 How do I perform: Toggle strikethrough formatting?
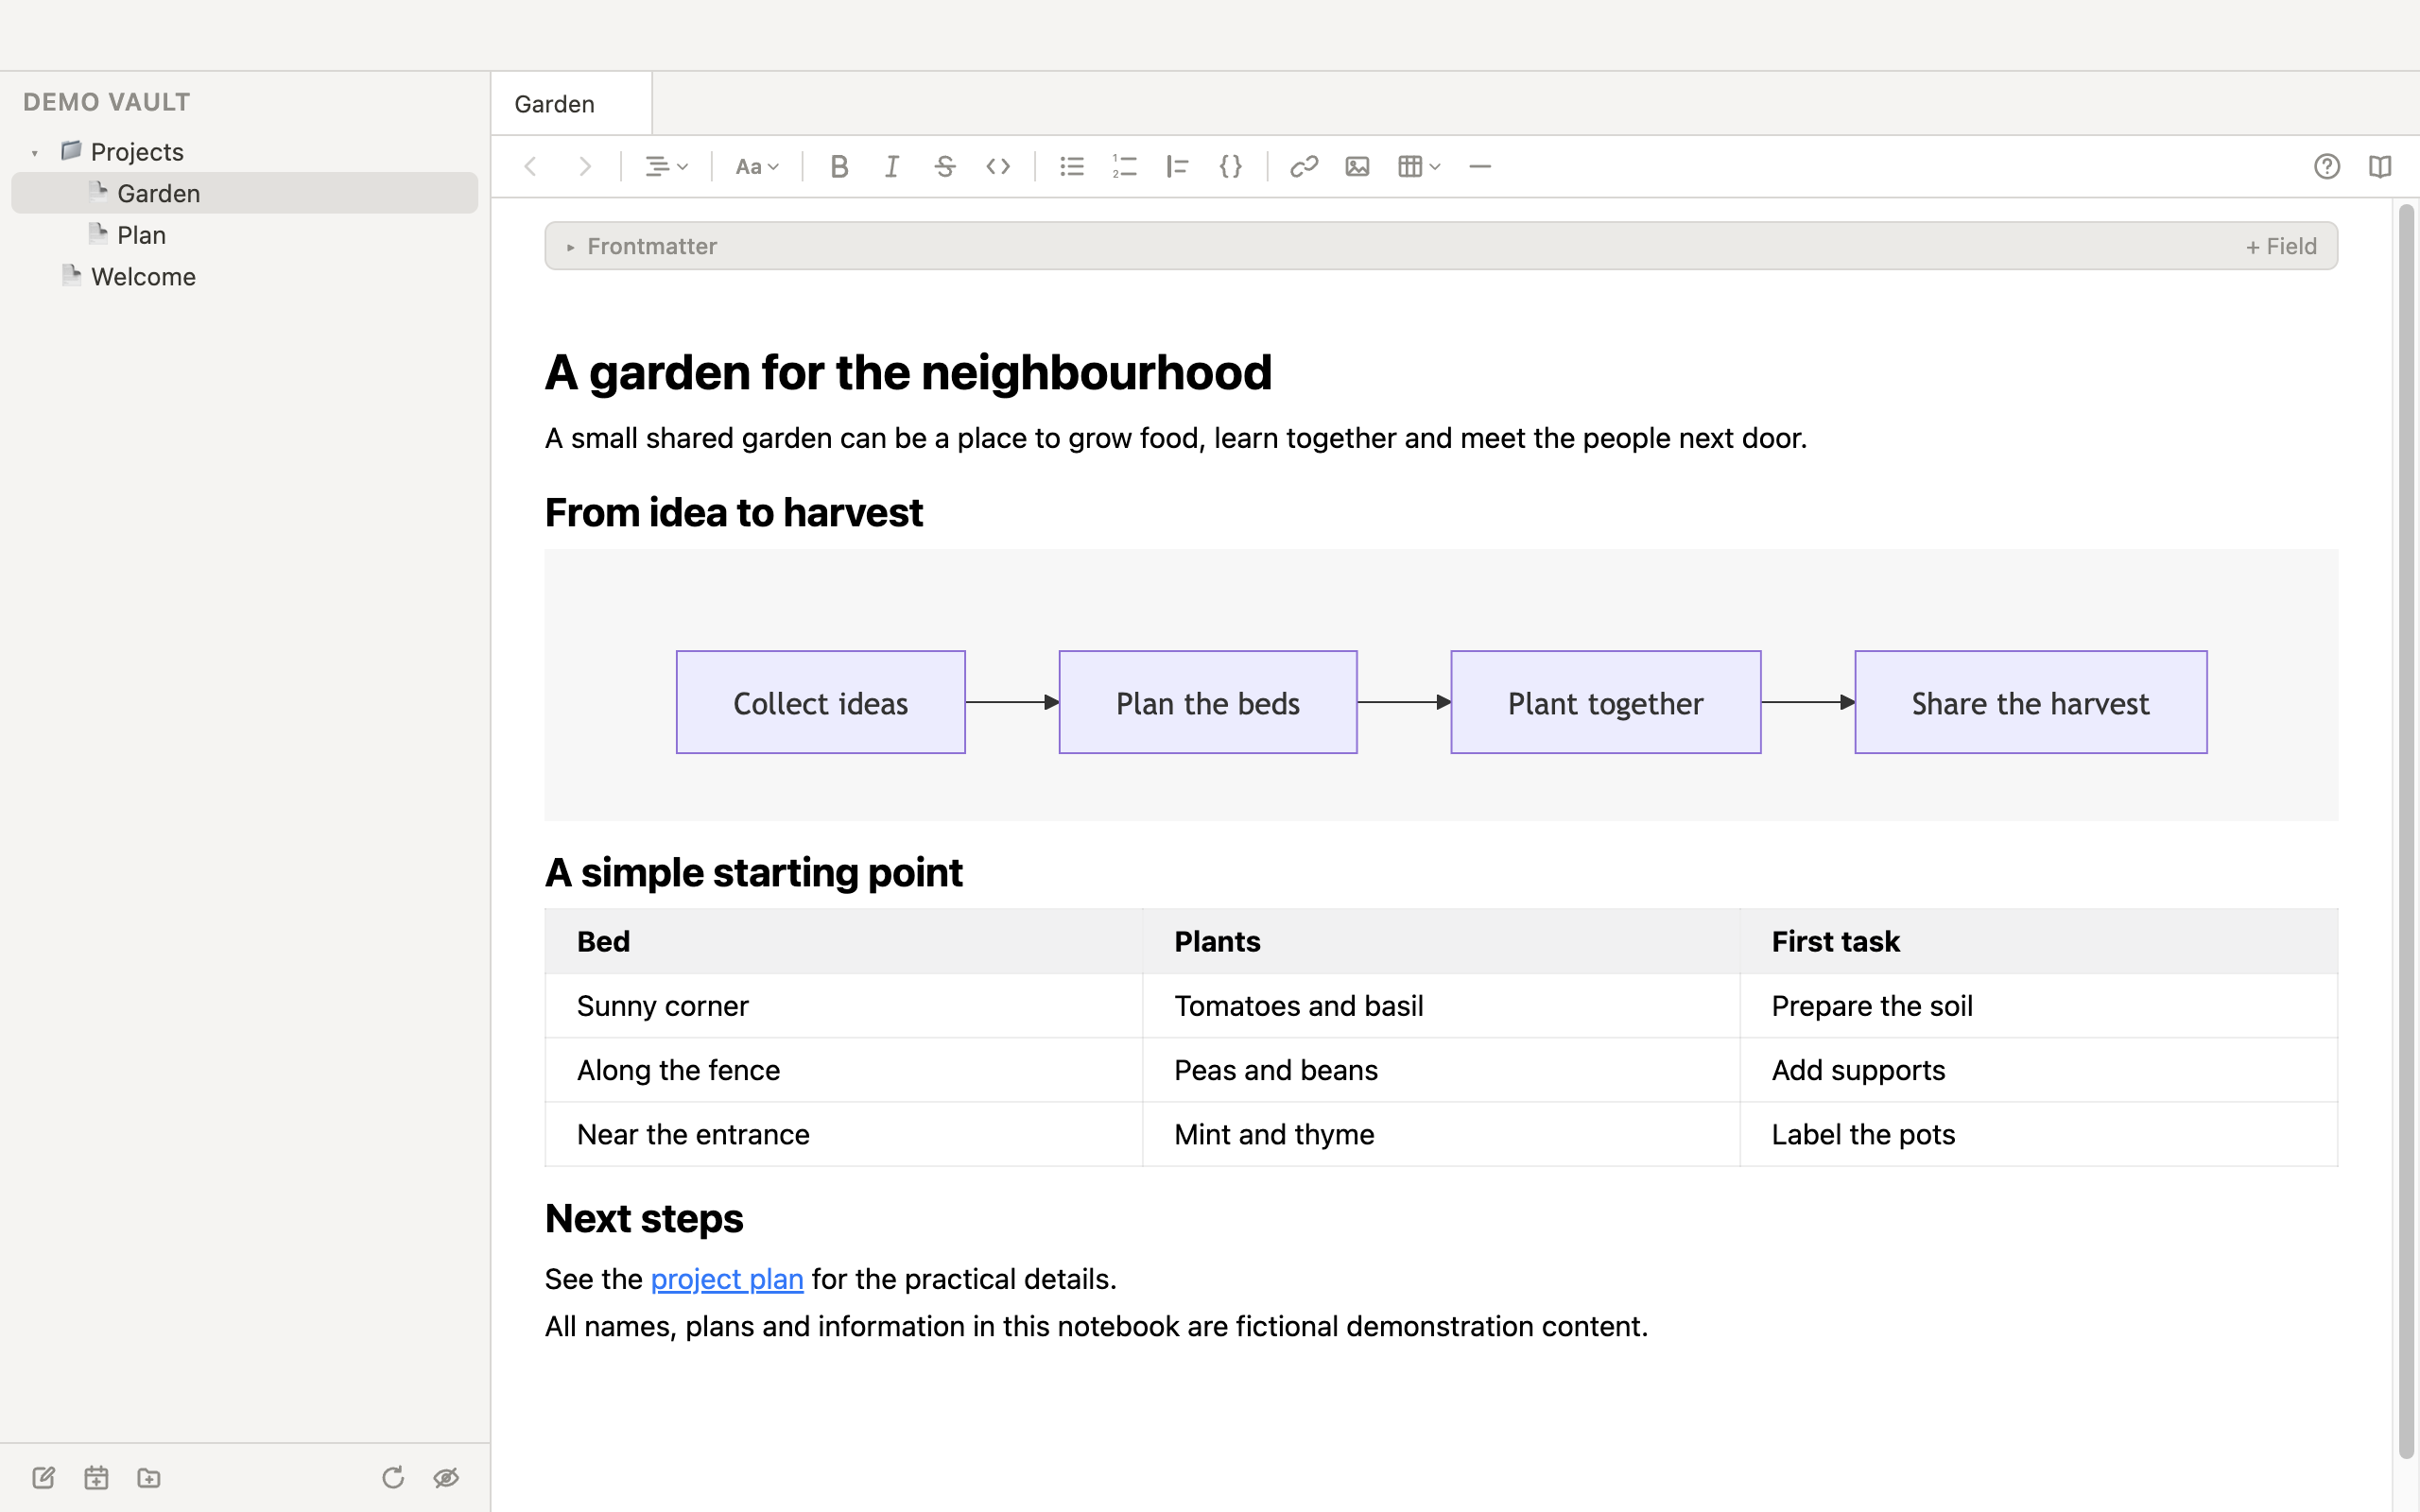pyautogui.click(x=945, y=166)
